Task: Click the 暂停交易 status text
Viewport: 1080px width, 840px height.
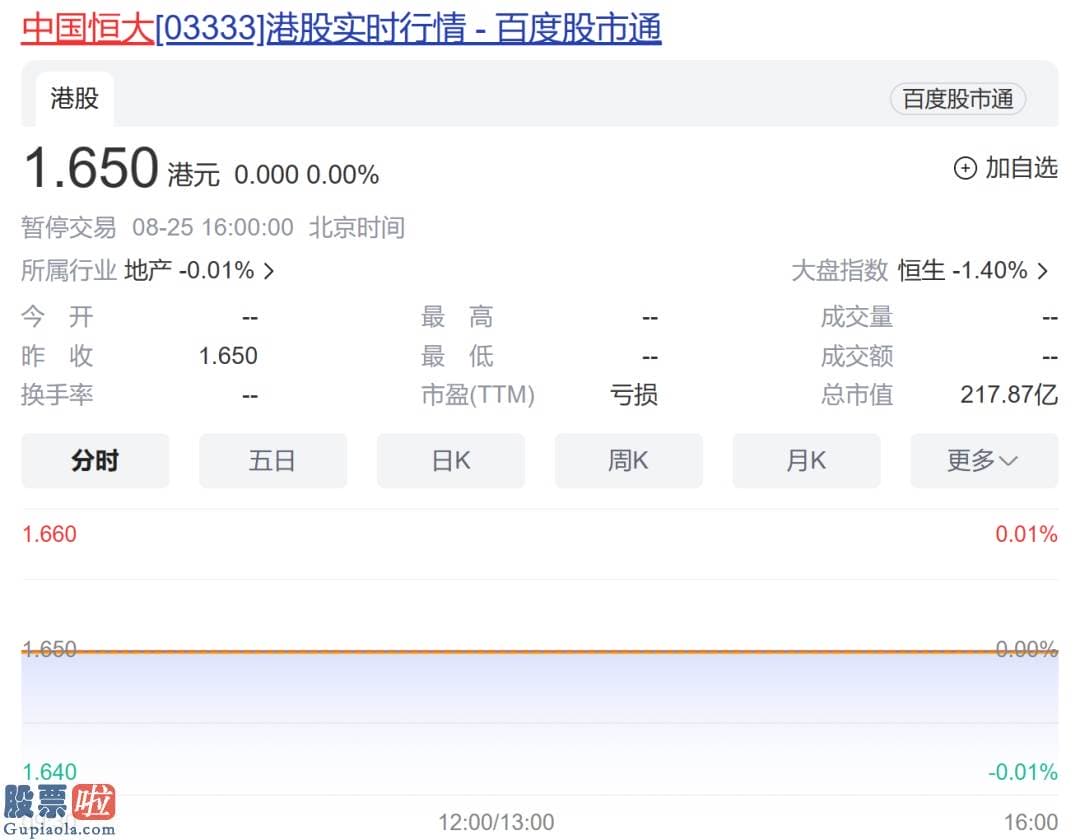Action: [68, 227]
